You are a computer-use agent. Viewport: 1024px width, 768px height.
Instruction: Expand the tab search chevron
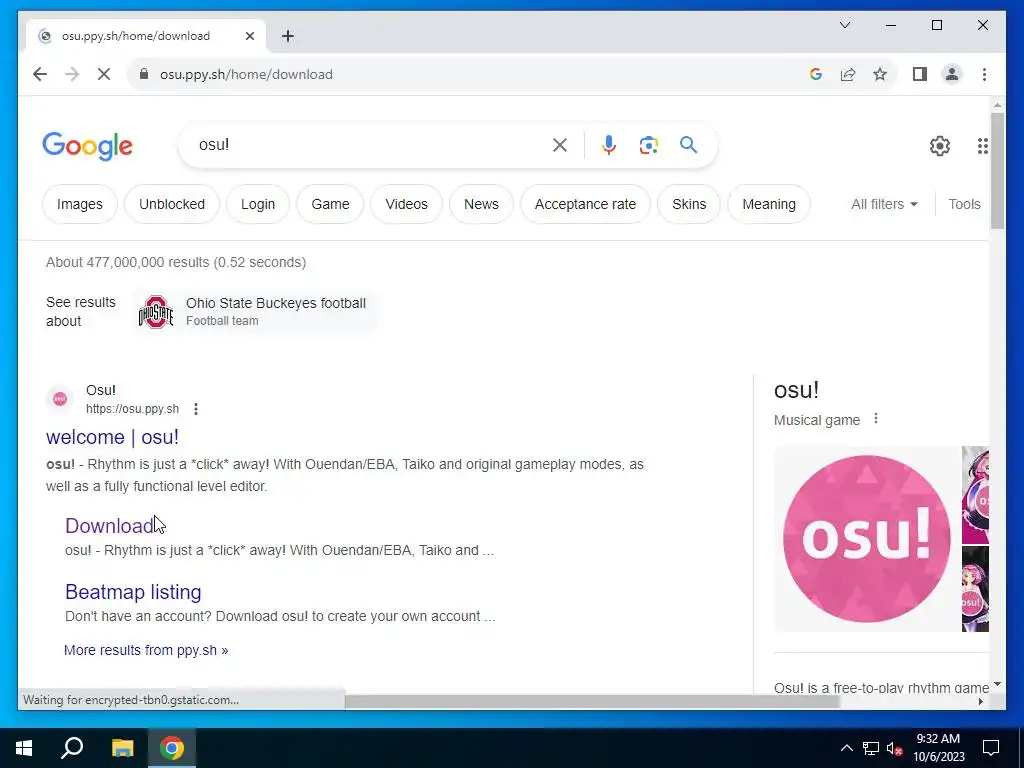point(845,25)
